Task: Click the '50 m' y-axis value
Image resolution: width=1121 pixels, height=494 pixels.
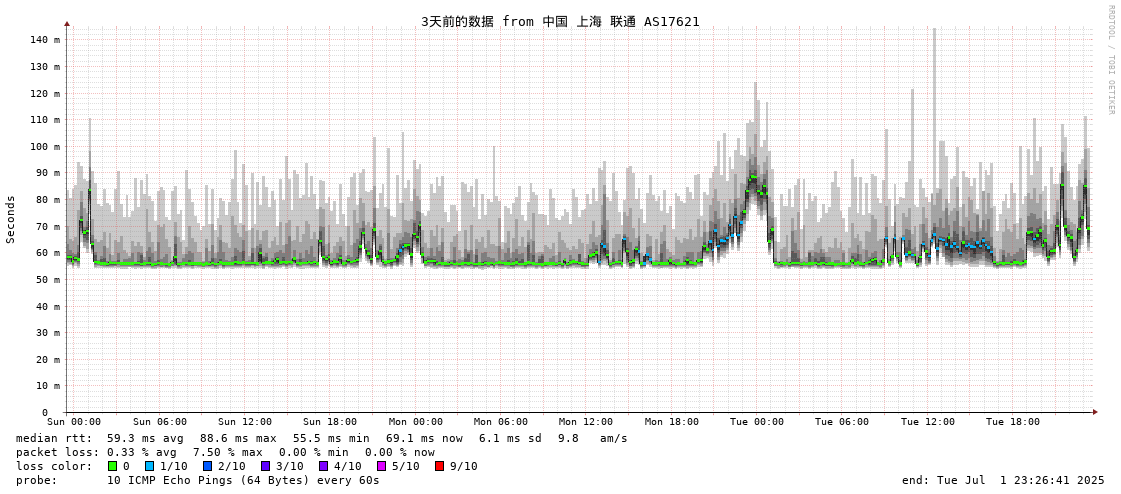Action: click(47, 280)
